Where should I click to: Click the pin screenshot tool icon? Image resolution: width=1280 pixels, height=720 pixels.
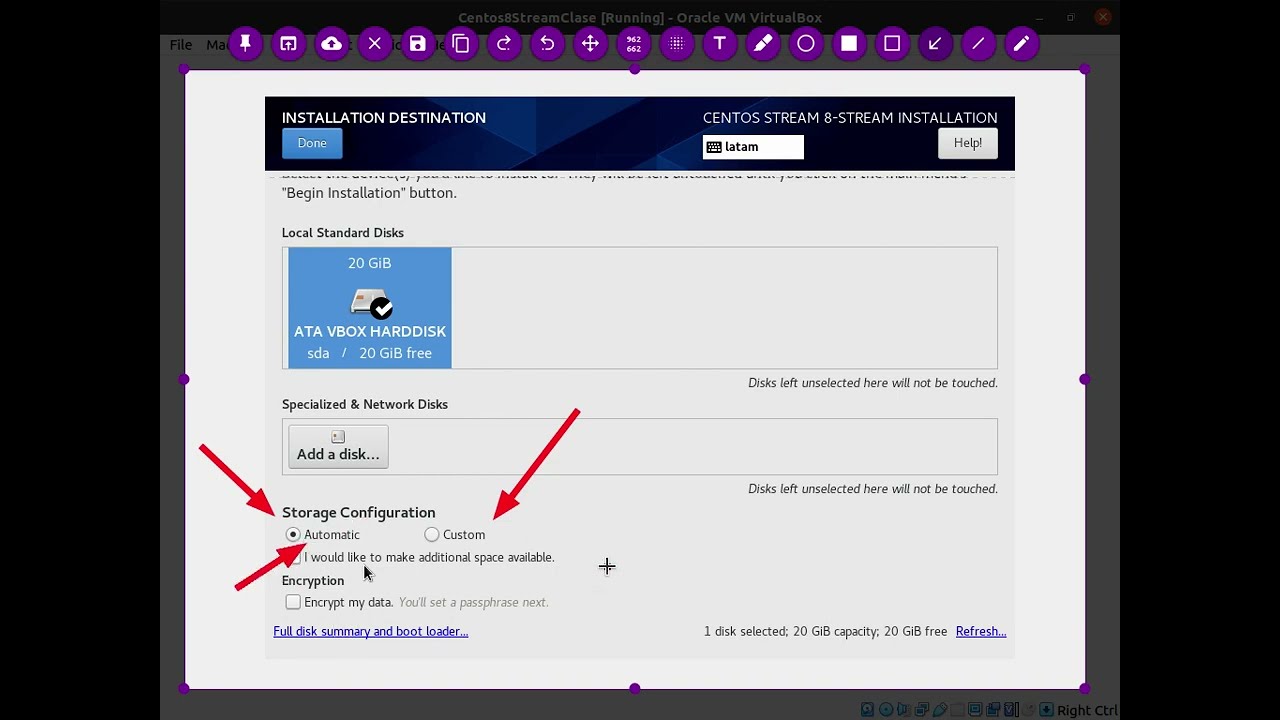click(245, 44)
